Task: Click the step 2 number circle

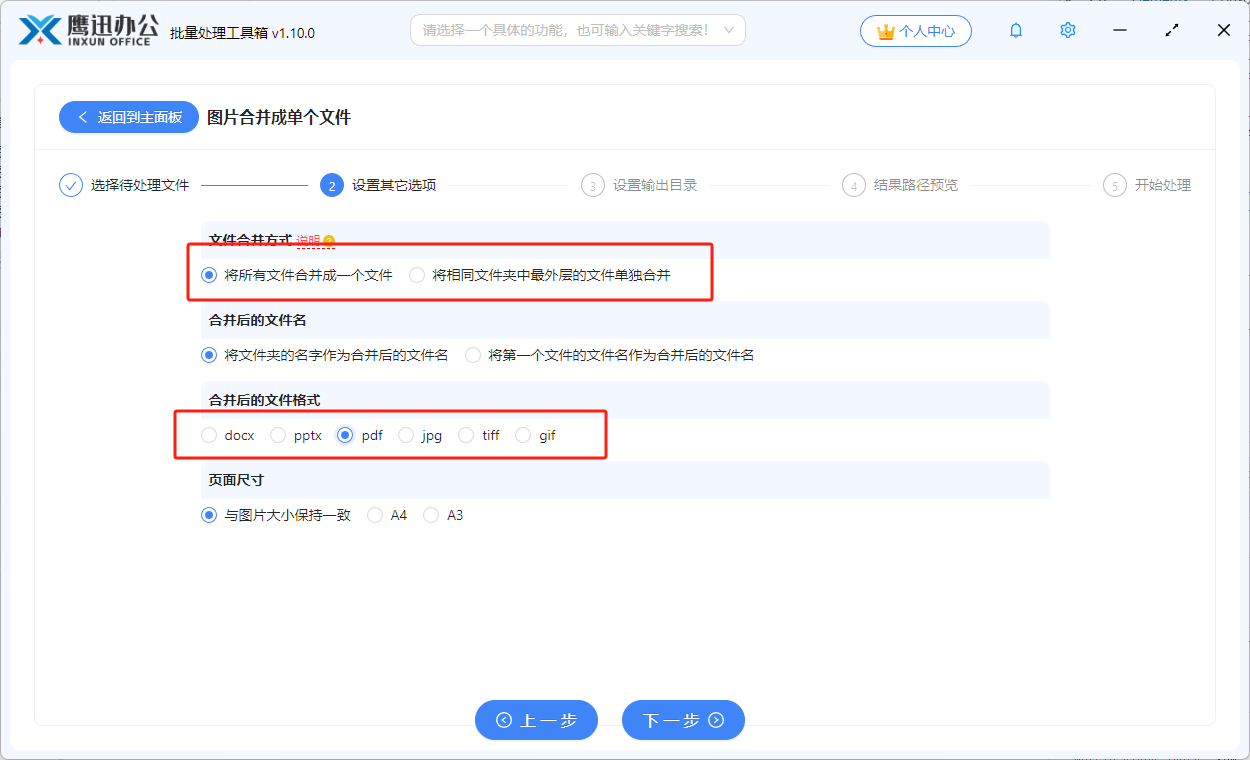Action: pyautogui.click(x=332, y=185)
